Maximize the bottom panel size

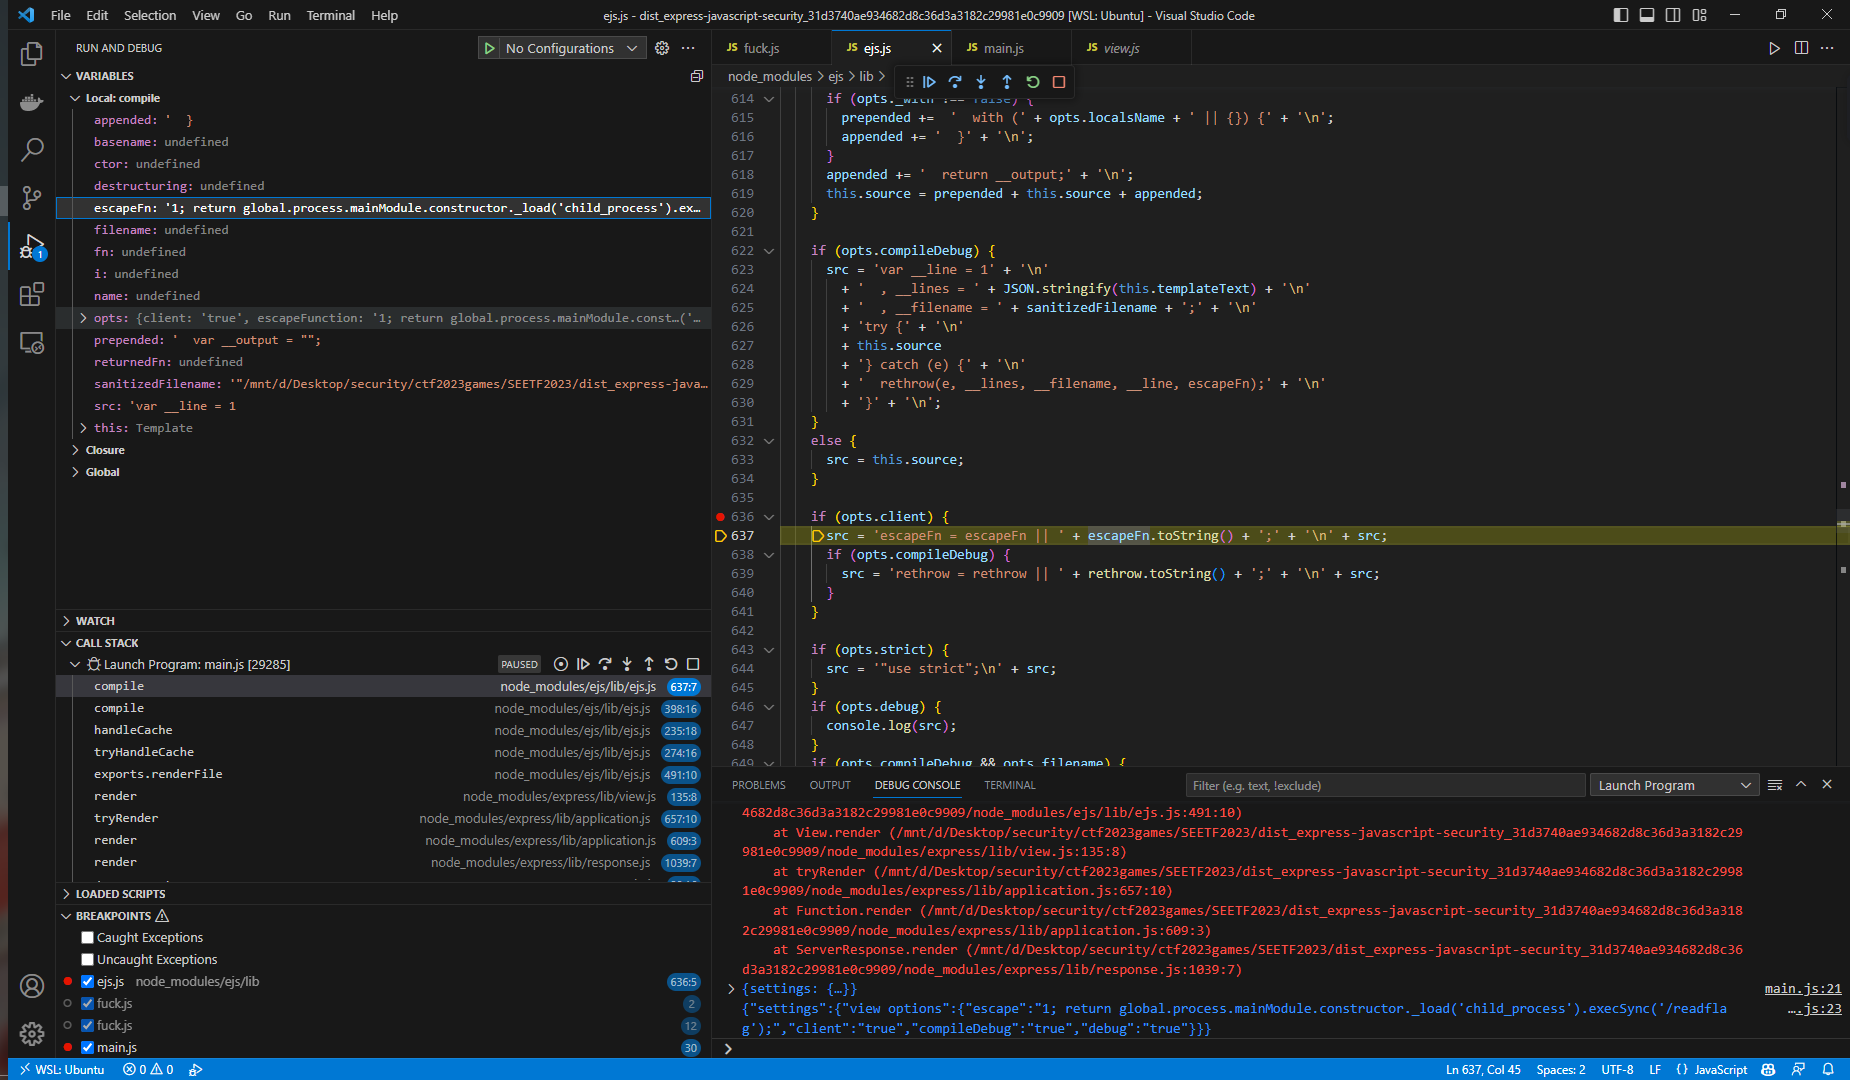1801,785
